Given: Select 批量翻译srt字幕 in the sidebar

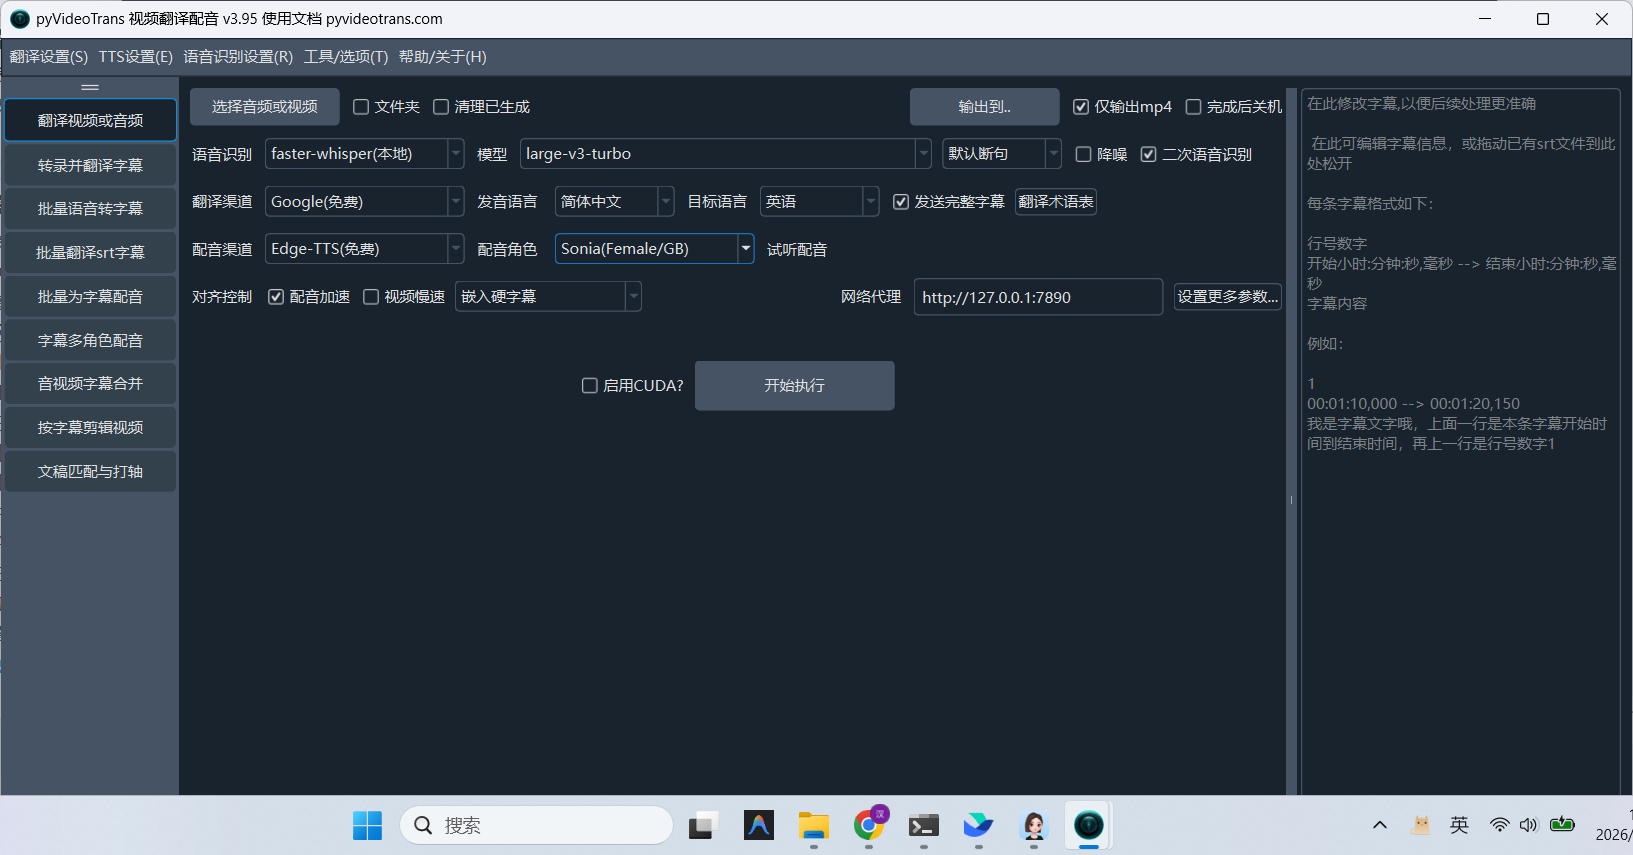Looking at the screenshot, I should coord(90,253).
